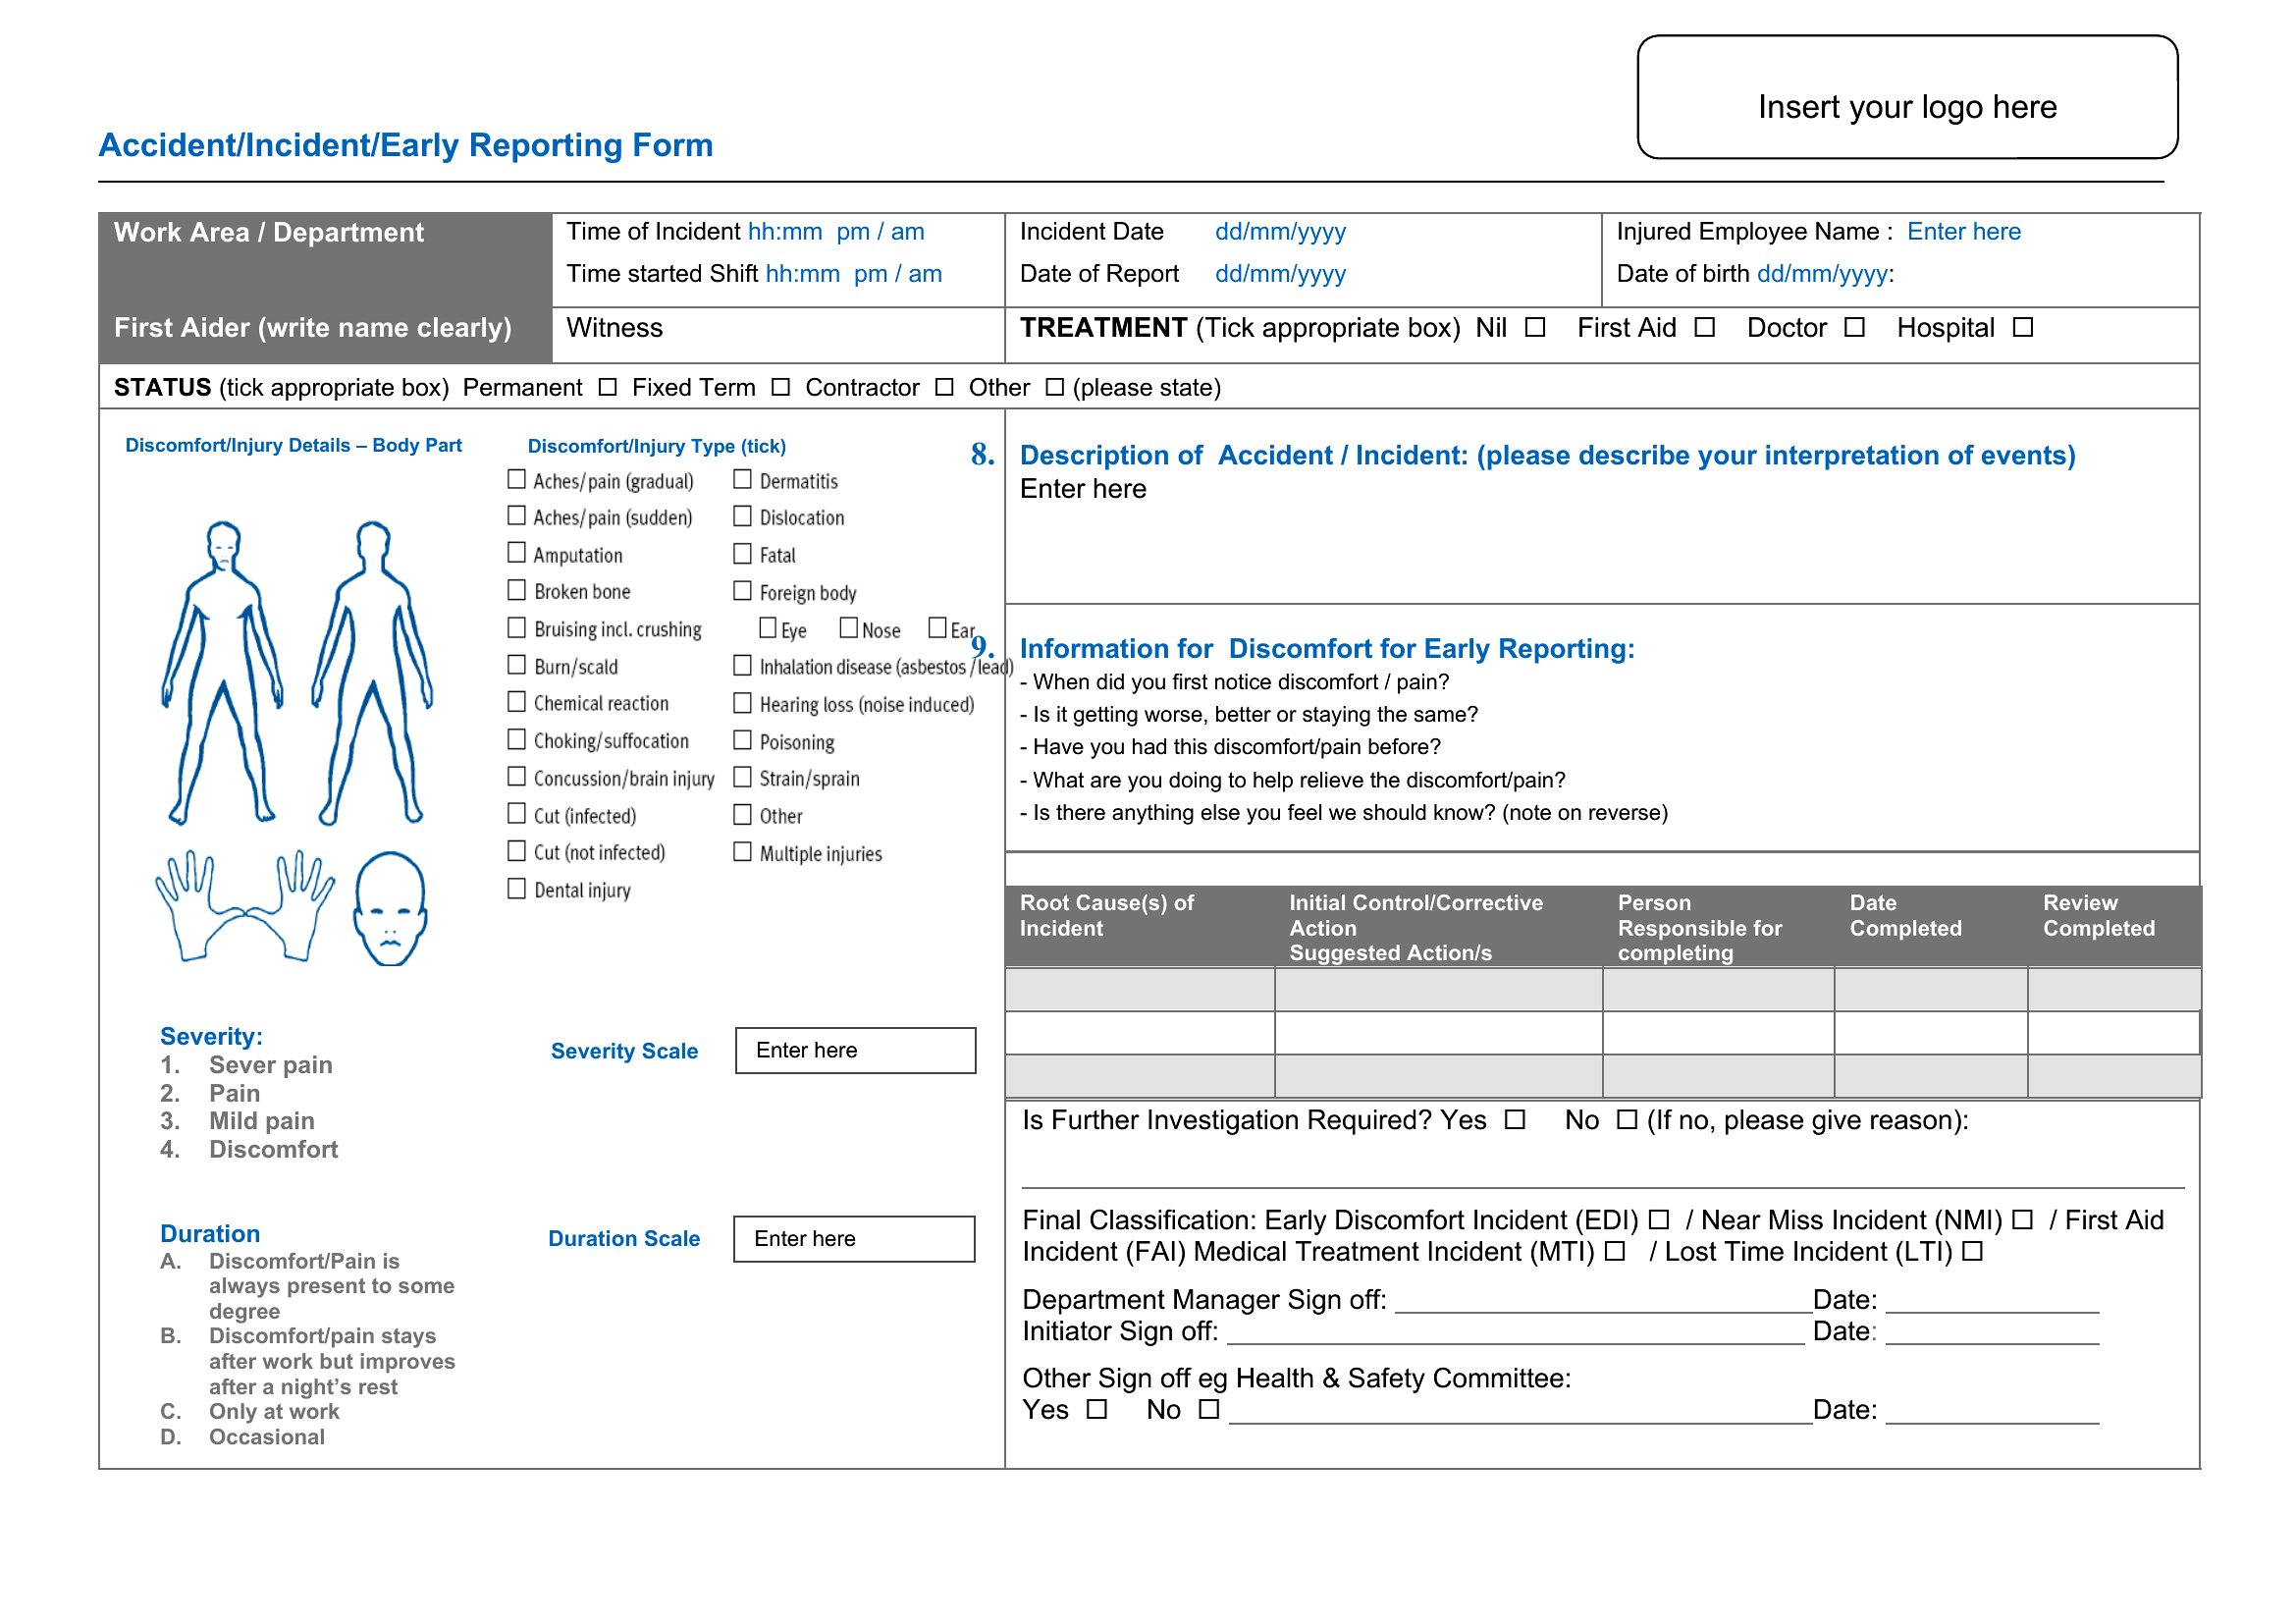The width and height of the screenshot is (2296, 1624).
Task: Select the Strain/sprain checkbox
Action: [743, 777]
